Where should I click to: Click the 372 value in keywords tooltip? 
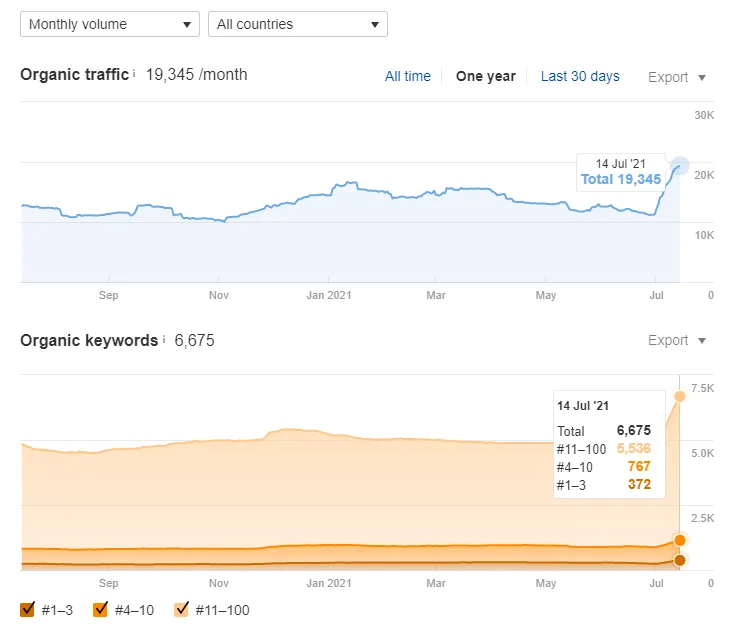(x=639, y=484)
